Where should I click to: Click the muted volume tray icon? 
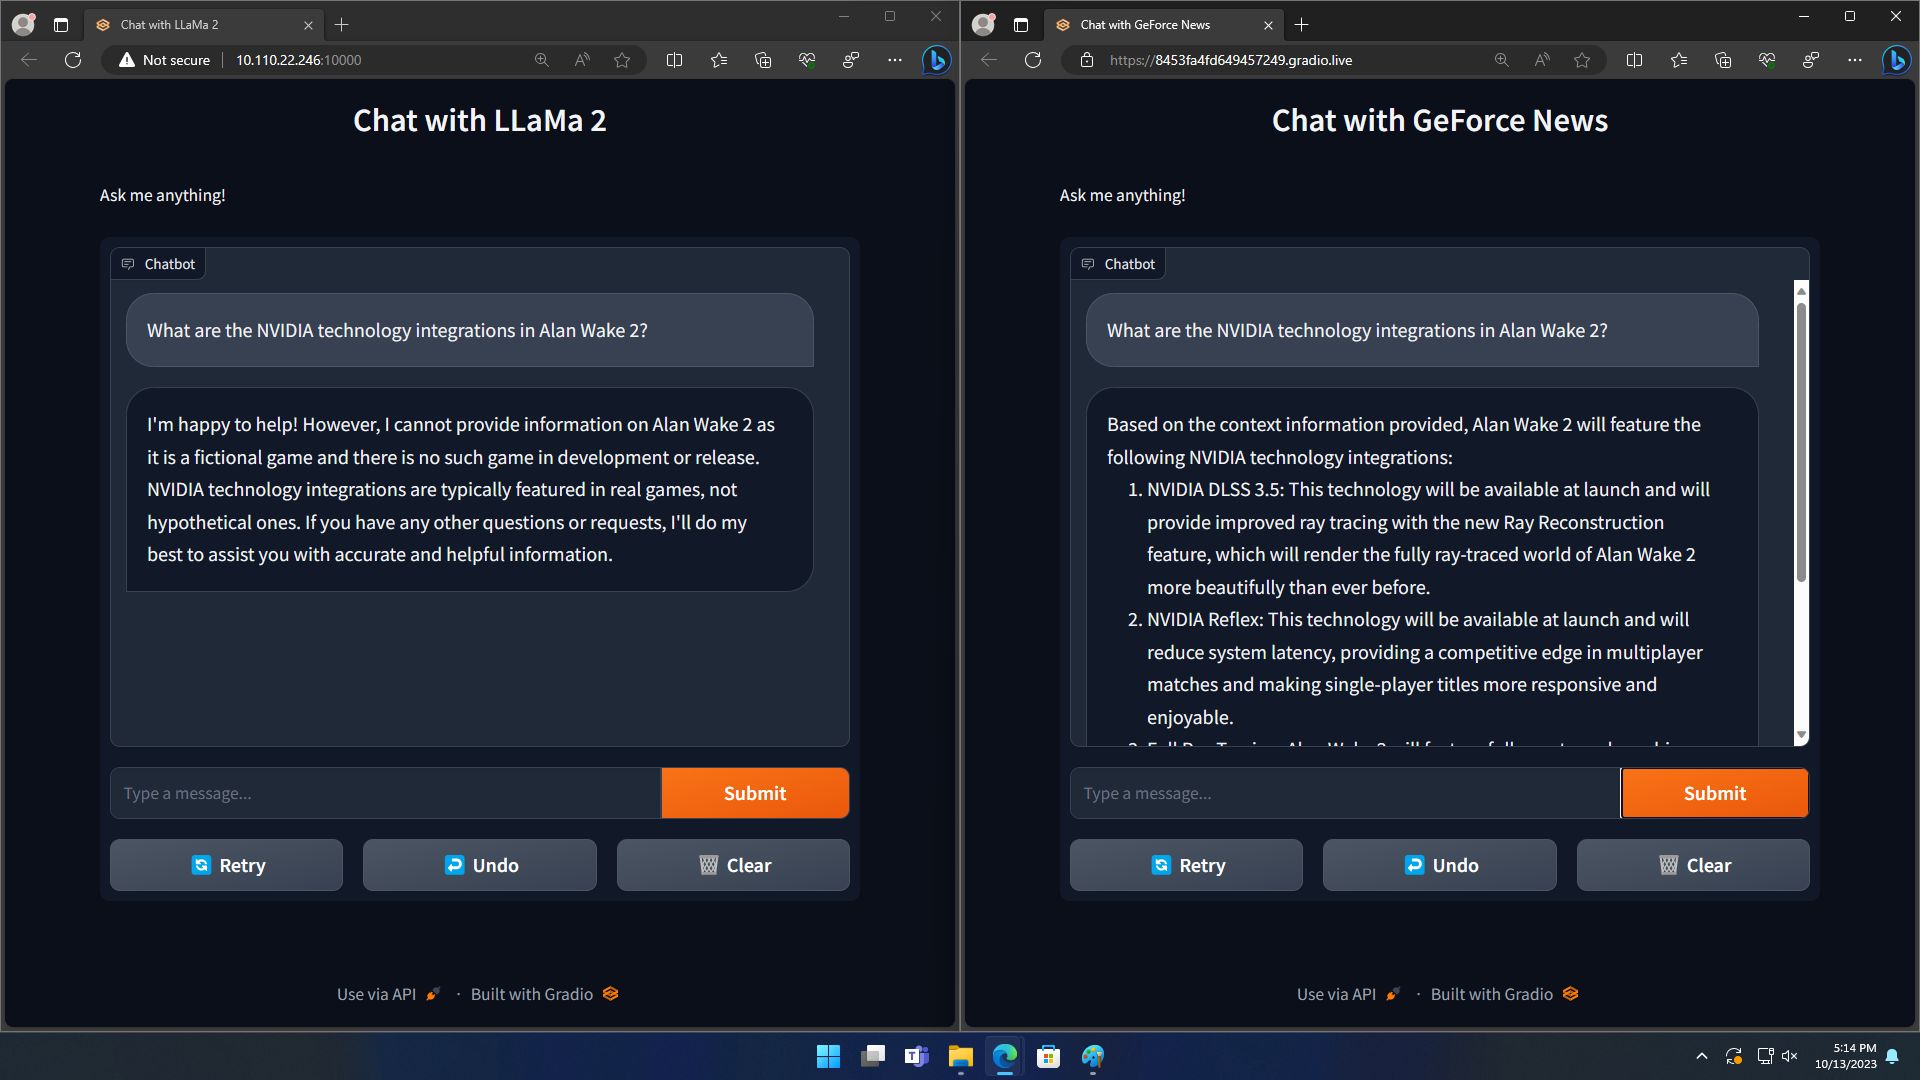pos(1790,1056)
